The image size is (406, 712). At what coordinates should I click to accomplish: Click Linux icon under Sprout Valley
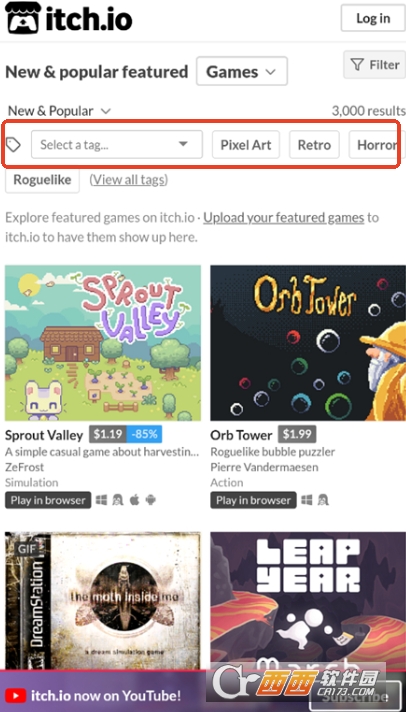click(x=118, y=500)
